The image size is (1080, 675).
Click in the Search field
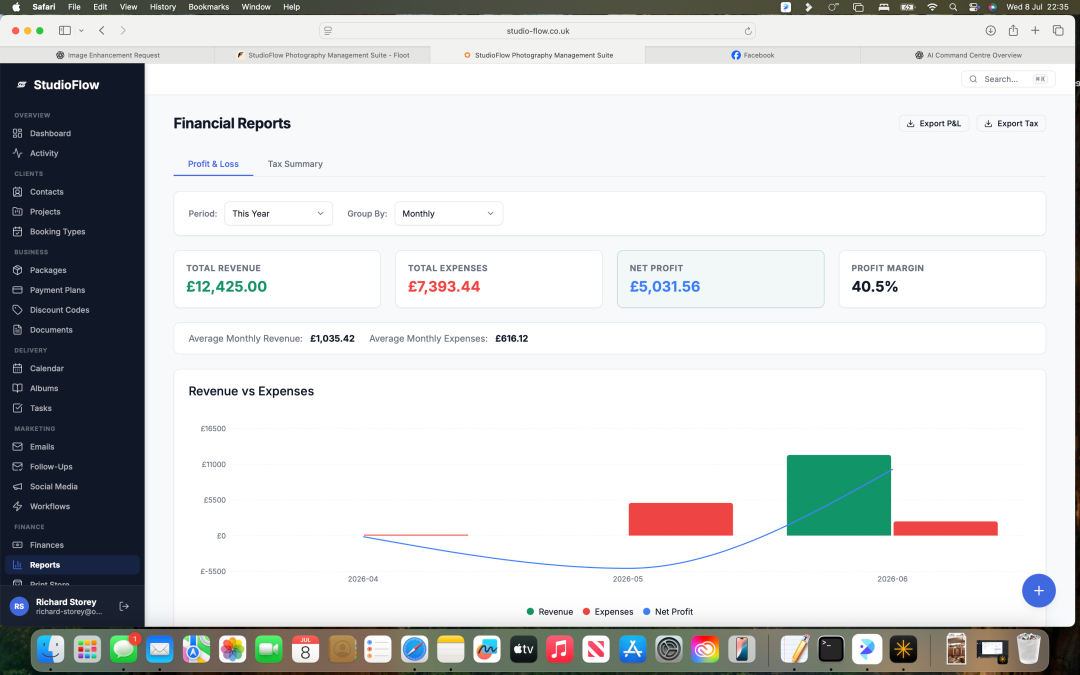1008,79
